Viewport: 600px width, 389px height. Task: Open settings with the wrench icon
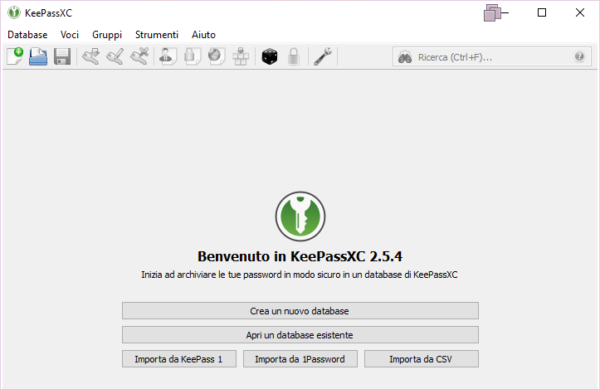pyautogui.click(x=323, y=57)
